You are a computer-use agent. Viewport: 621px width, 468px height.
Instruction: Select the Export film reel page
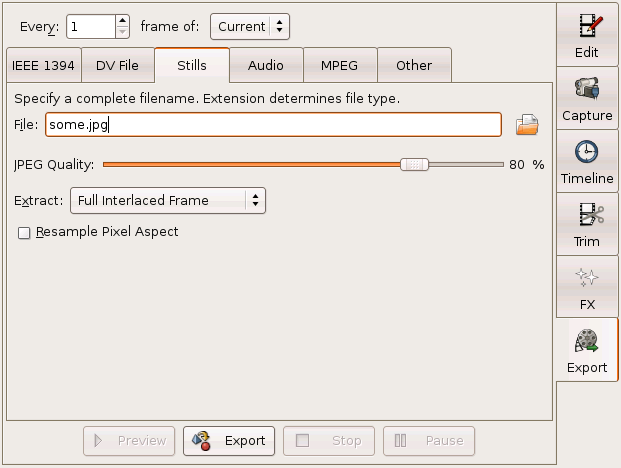[587, 349]
